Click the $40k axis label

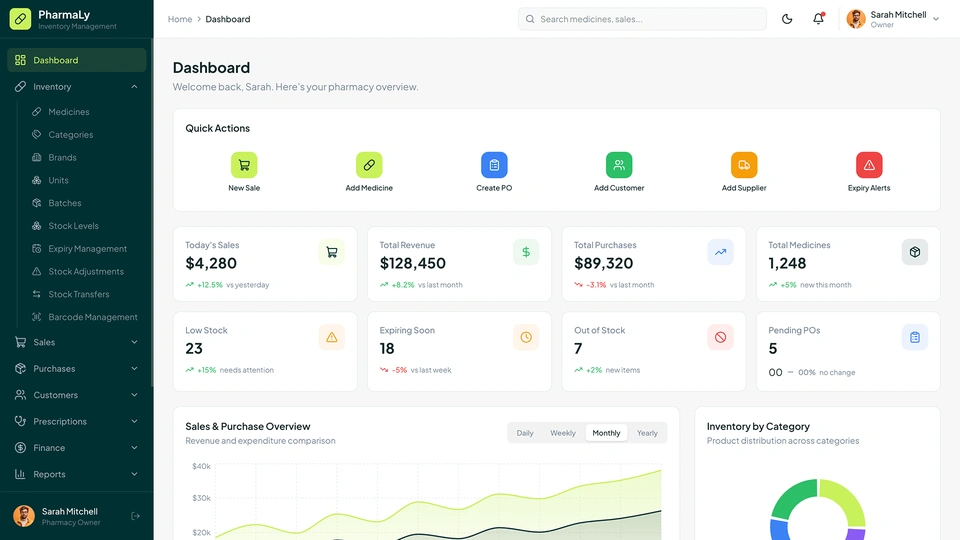[201, 466]
